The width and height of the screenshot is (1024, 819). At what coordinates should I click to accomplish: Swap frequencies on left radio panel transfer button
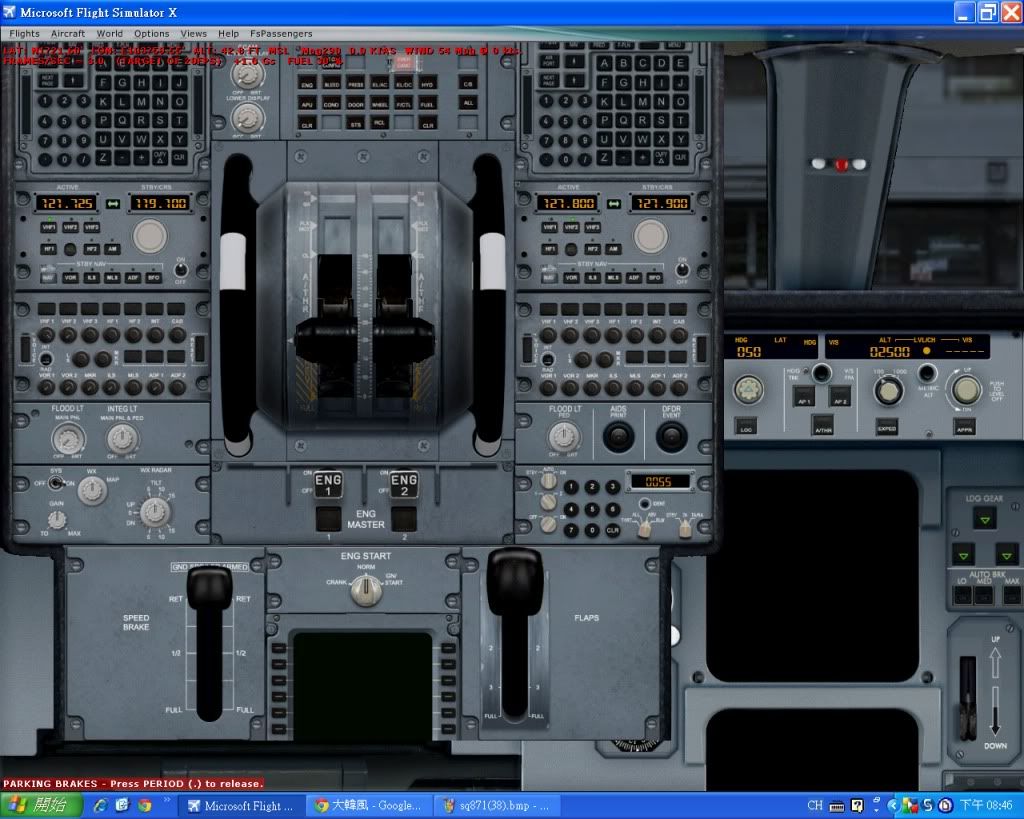coord(113,204)
